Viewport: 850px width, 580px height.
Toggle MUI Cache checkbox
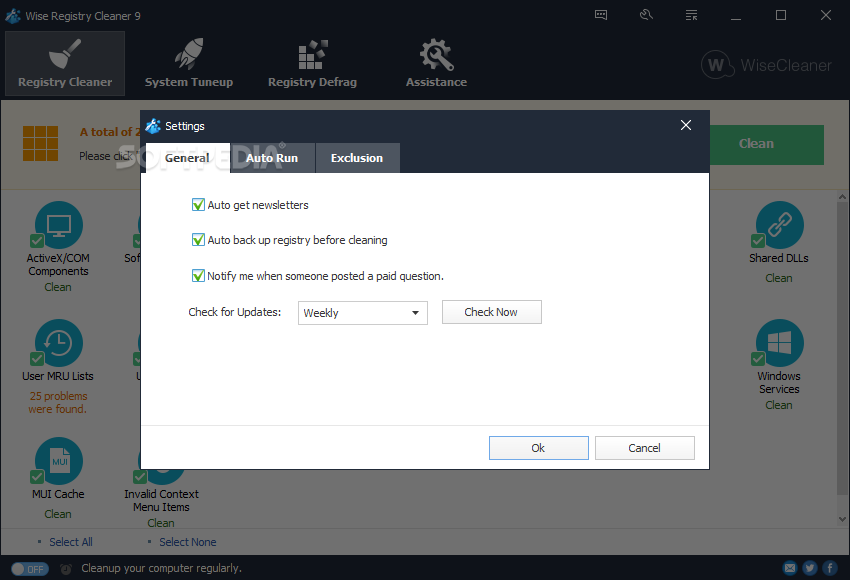click(x=37, y=476)
